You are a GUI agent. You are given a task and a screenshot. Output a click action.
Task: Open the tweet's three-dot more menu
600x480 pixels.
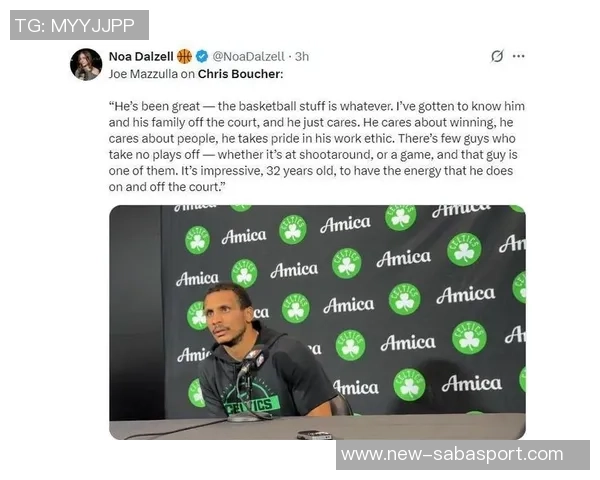[x=518, y=56]
